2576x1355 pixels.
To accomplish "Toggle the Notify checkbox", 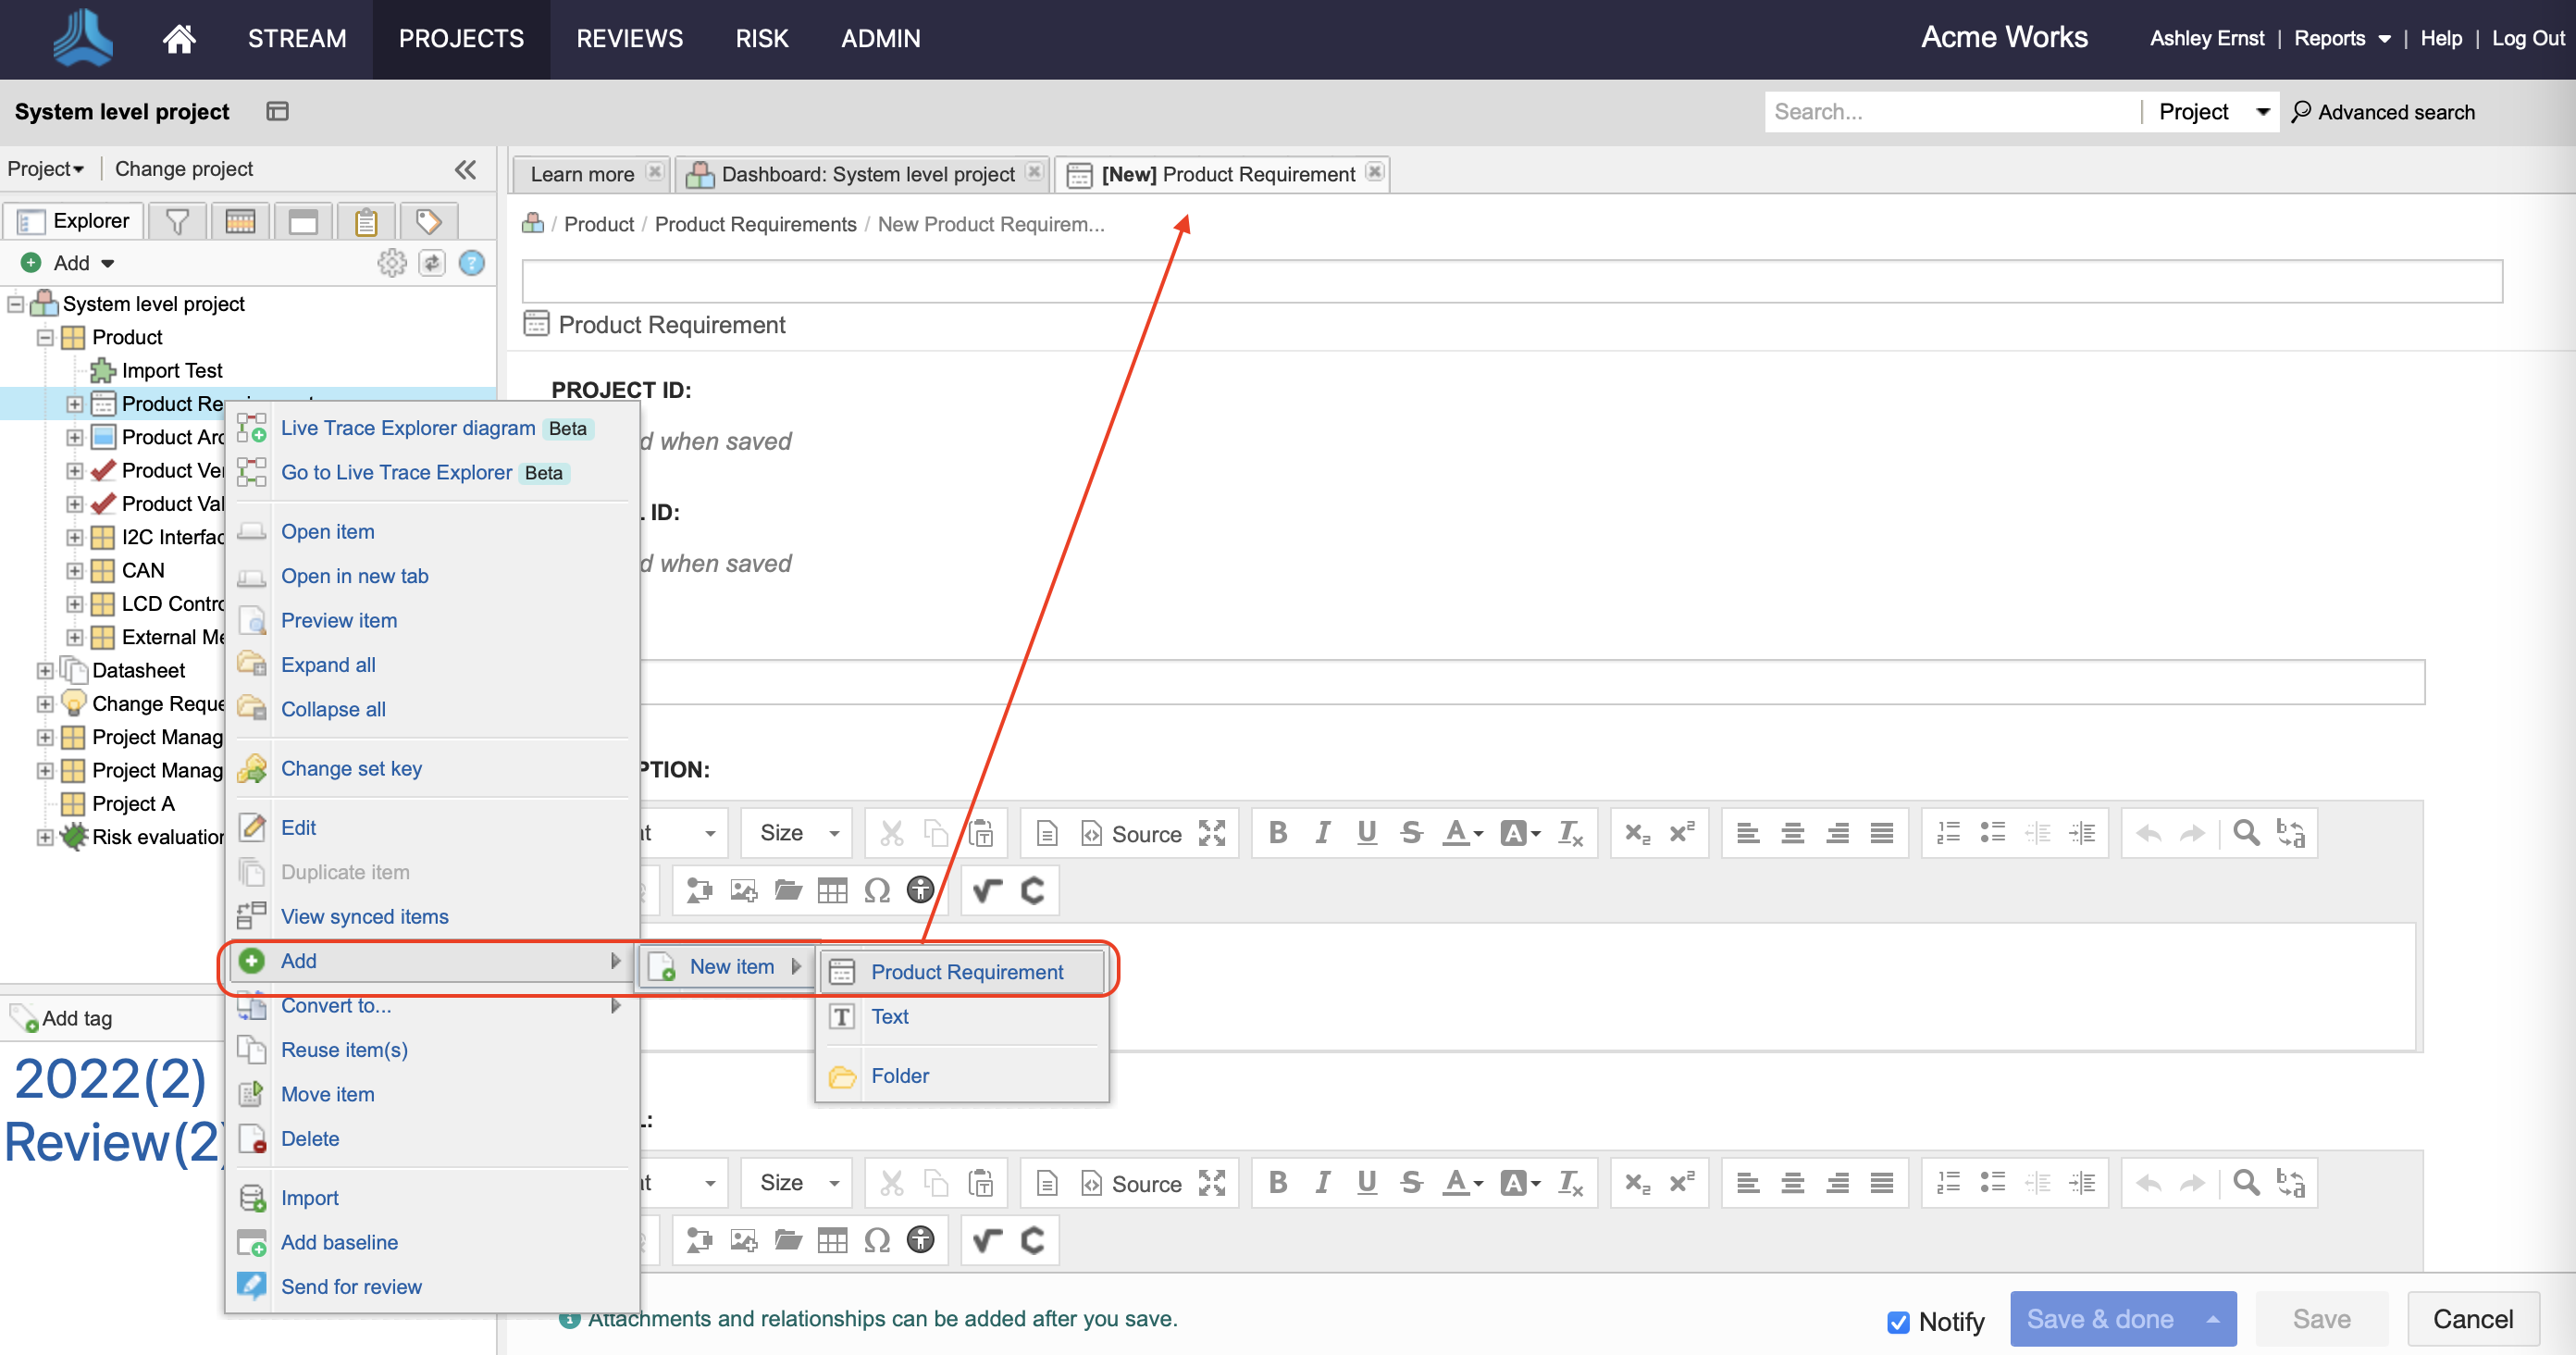I will click(x=1897, y=1322).
